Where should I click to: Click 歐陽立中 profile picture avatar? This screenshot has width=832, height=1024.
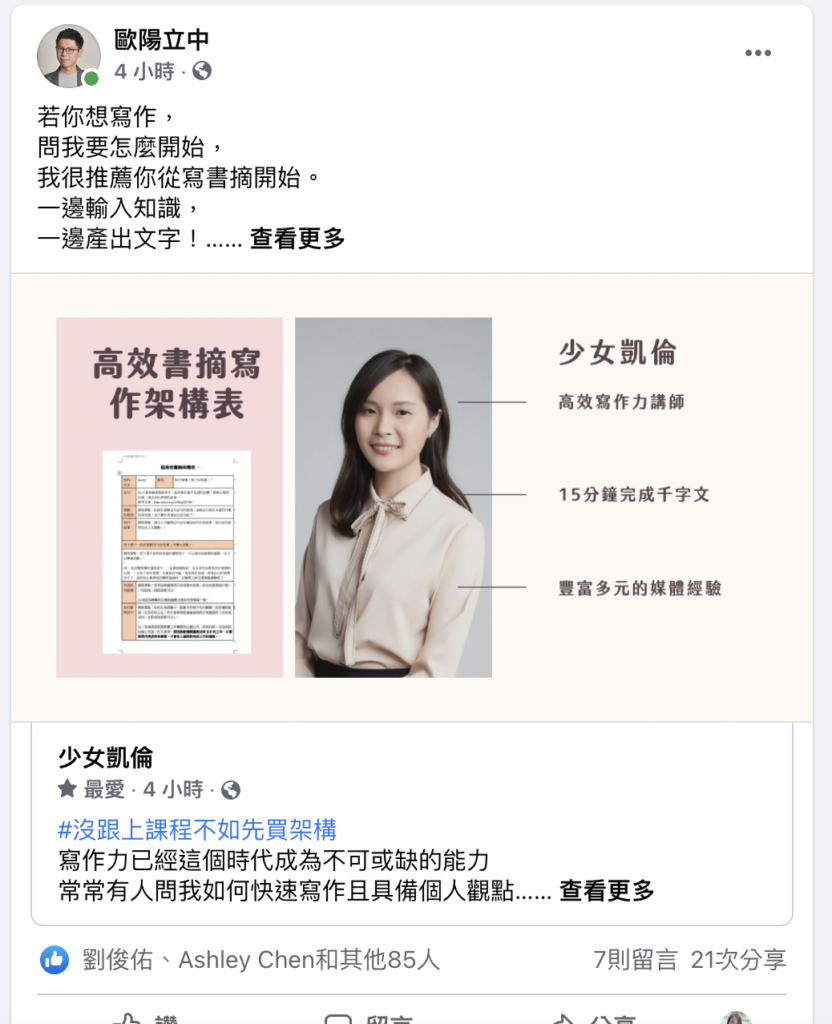click(69, 56)
